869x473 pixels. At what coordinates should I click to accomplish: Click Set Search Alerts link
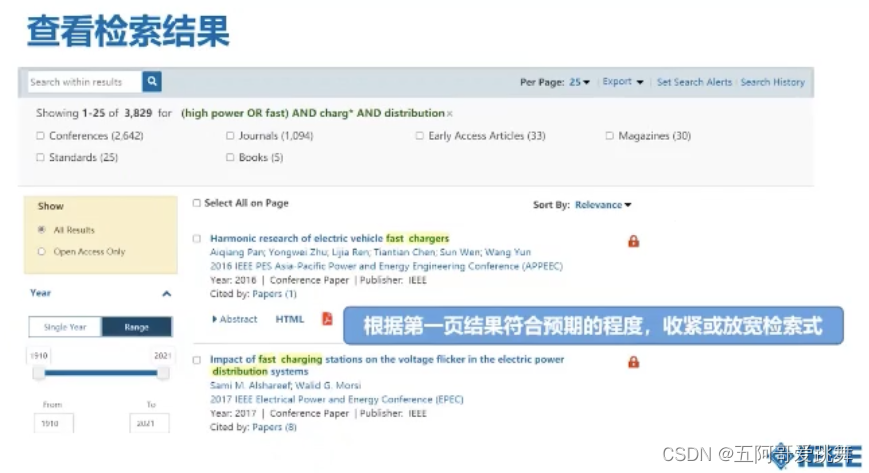pos(694,82)
